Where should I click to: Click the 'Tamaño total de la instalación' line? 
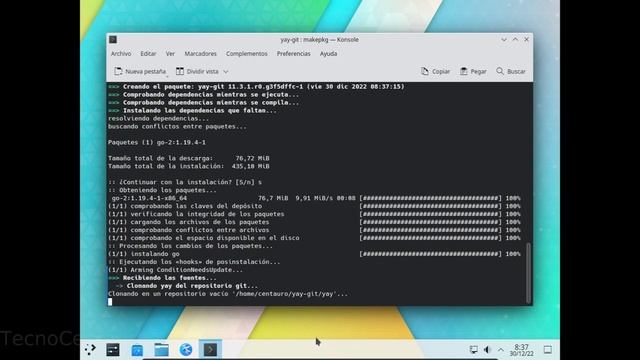click(x=189, y=166)
